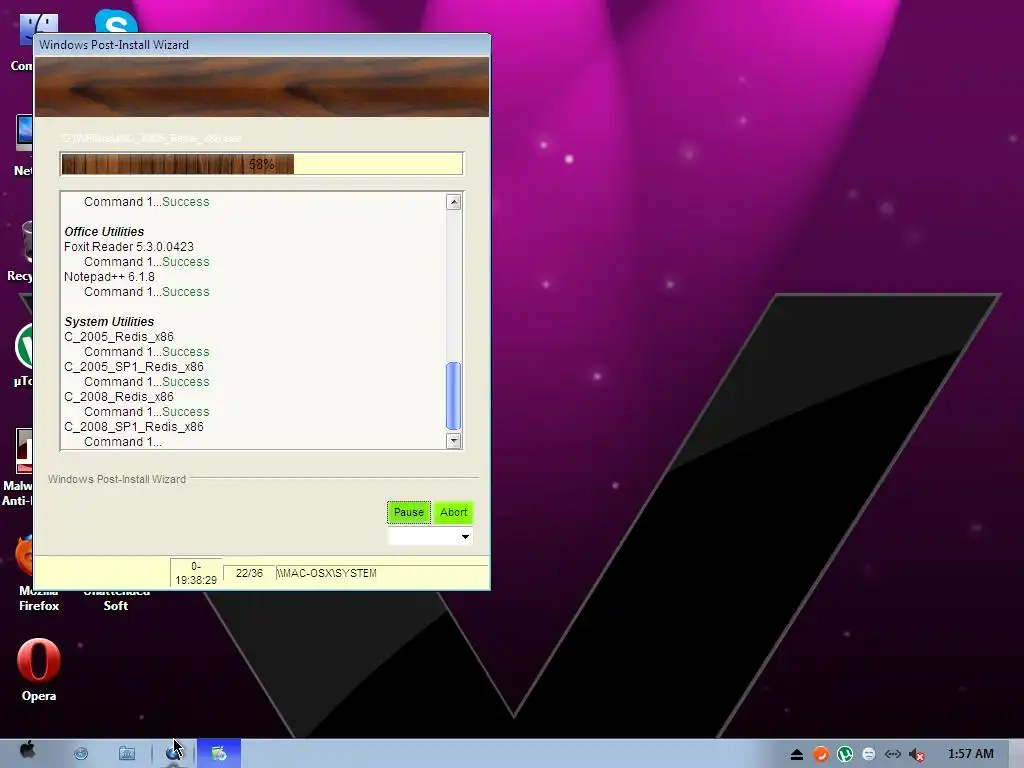Click the network connection tray icon

pos(893,754)
